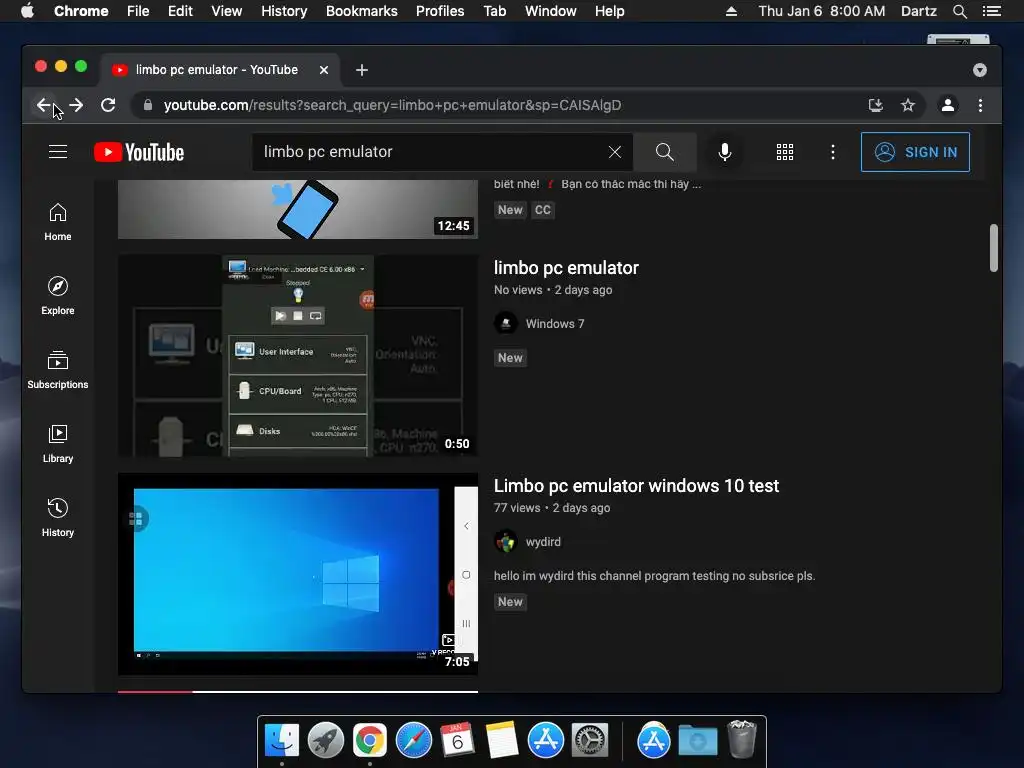Open Library in YouTube sidebar
Screen dimensions: 1024x768
click(57, 444)
